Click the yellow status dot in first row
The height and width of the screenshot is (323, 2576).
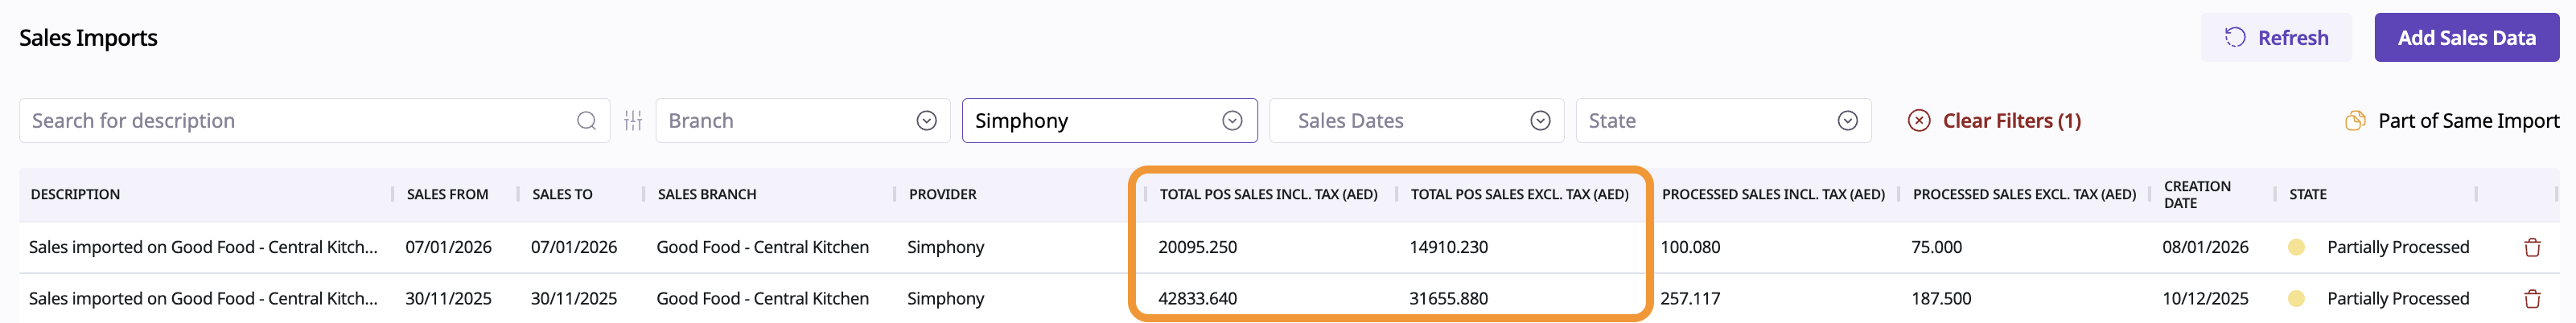pyautogui.click(x=2296, y=247)
